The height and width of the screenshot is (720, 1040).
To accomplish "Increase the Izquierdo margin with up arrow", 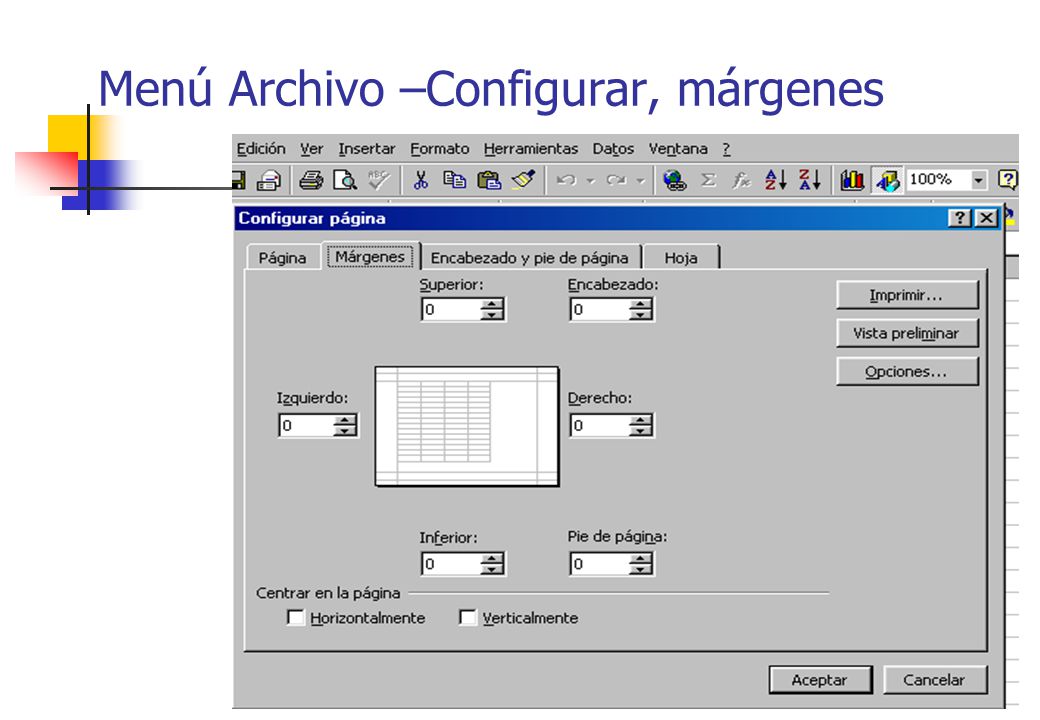I will pos(345,420).
